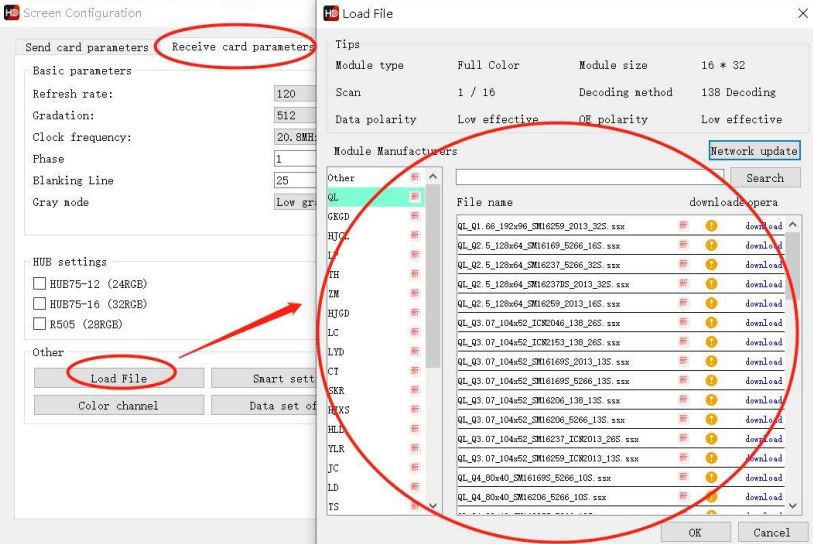
Task: Download QL_Q1.66_192x96_SM16259_2013_32S.ssx via its download link
Action: click(x=764, y=226)
